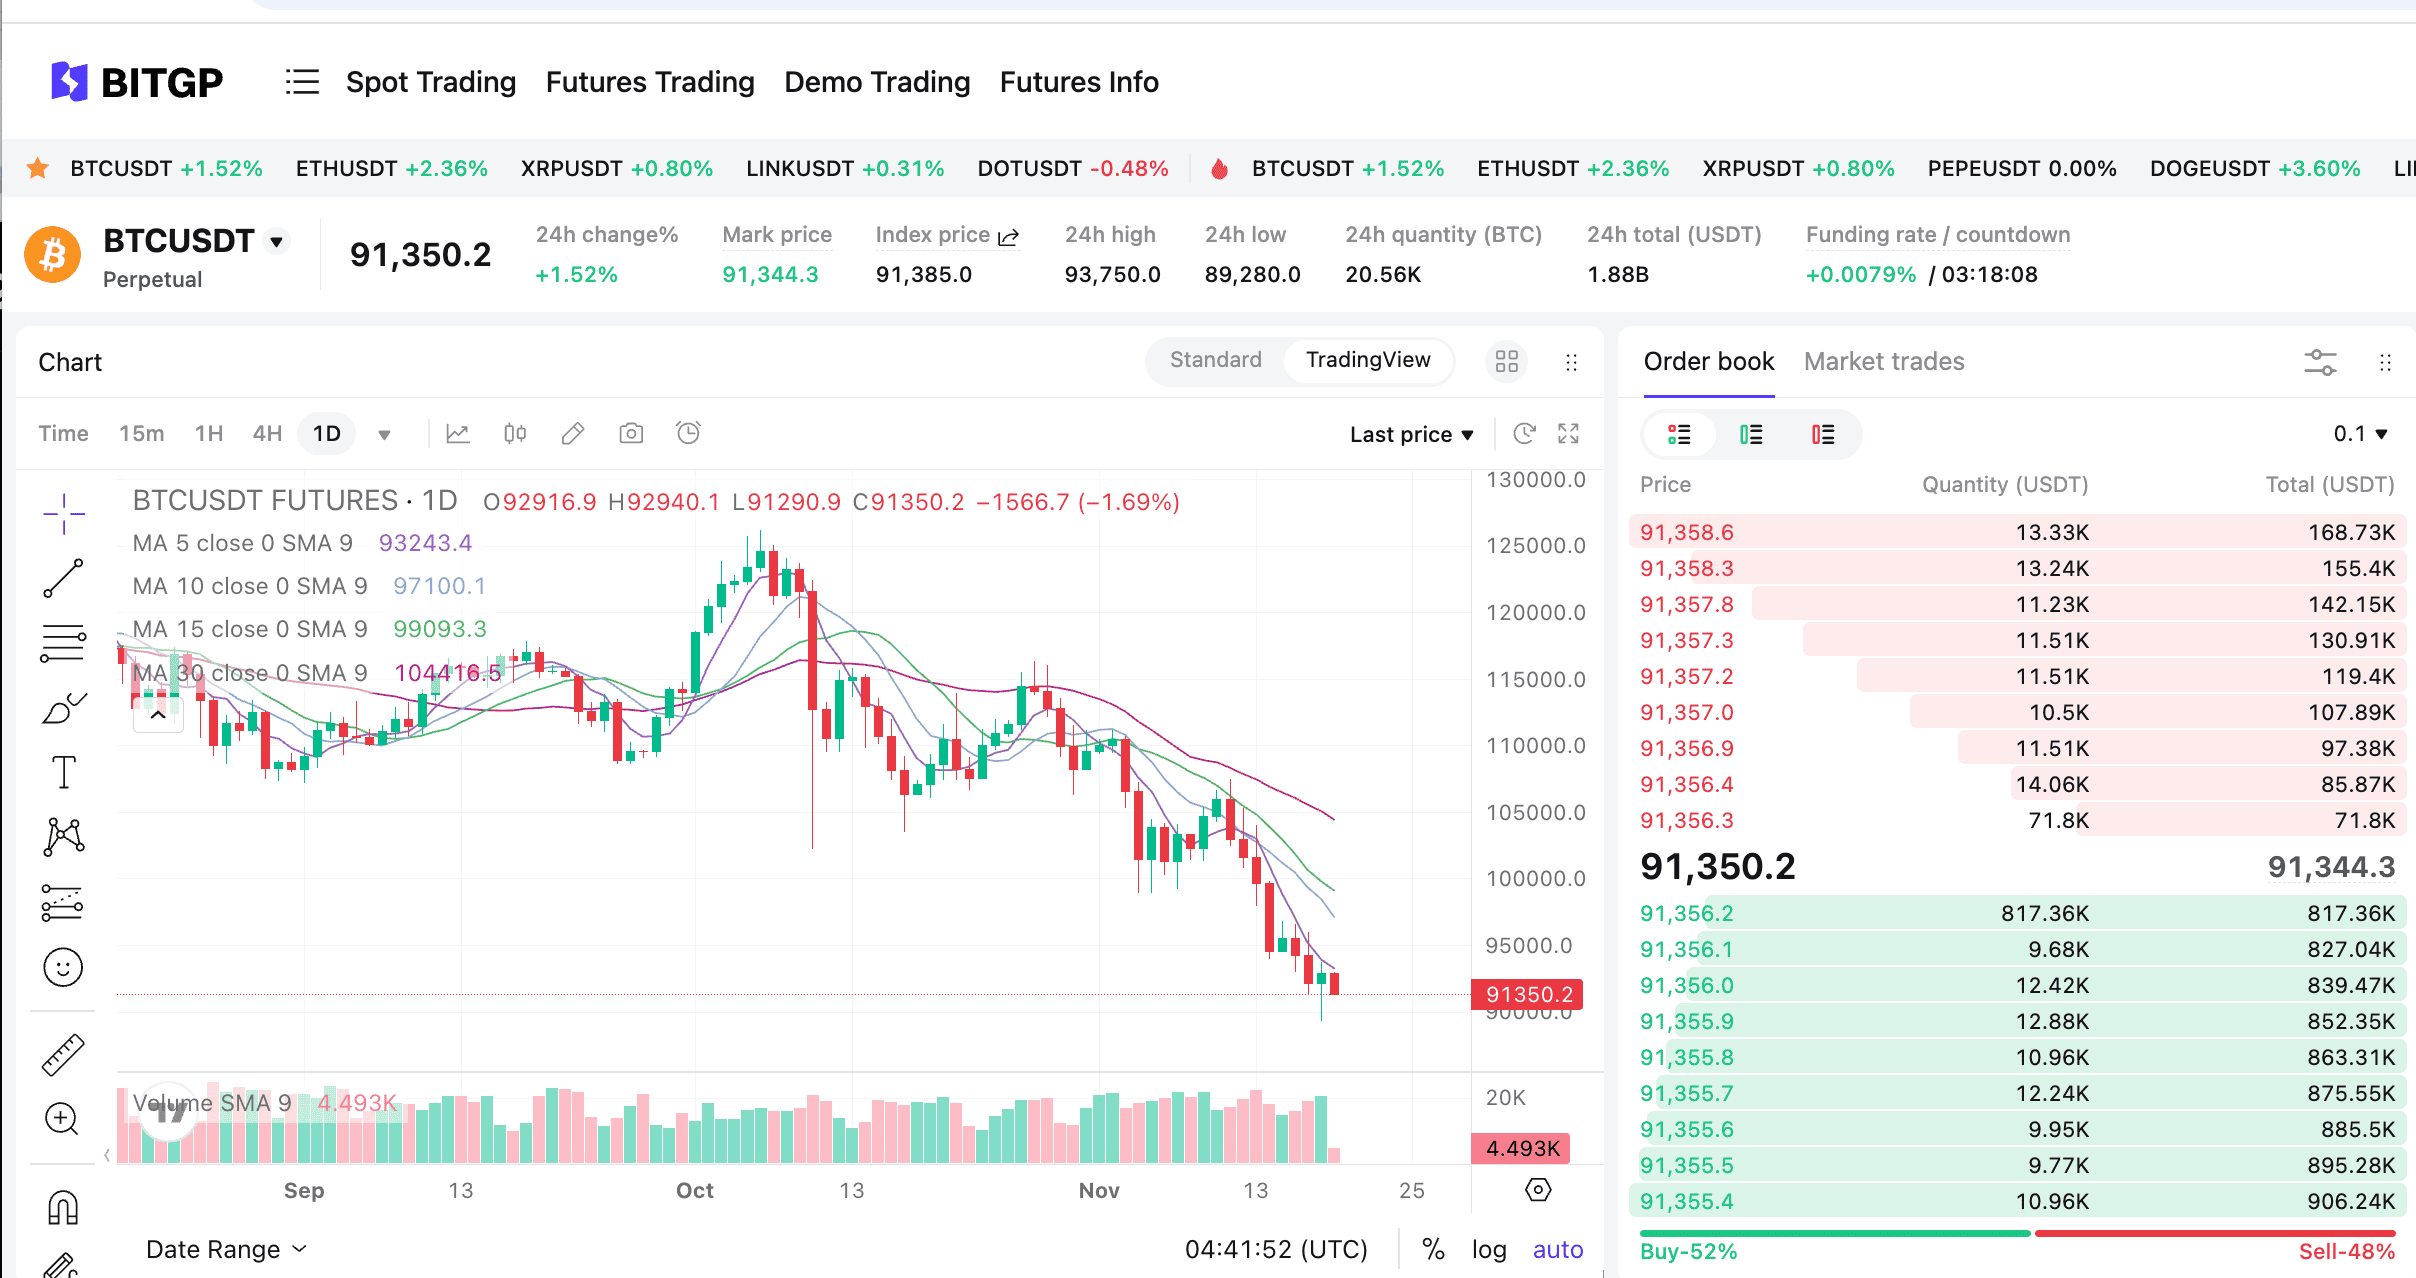Switch to the Market trades tab
This screenshot has width=2416, height=1278.
click(x=1884, y=361)
